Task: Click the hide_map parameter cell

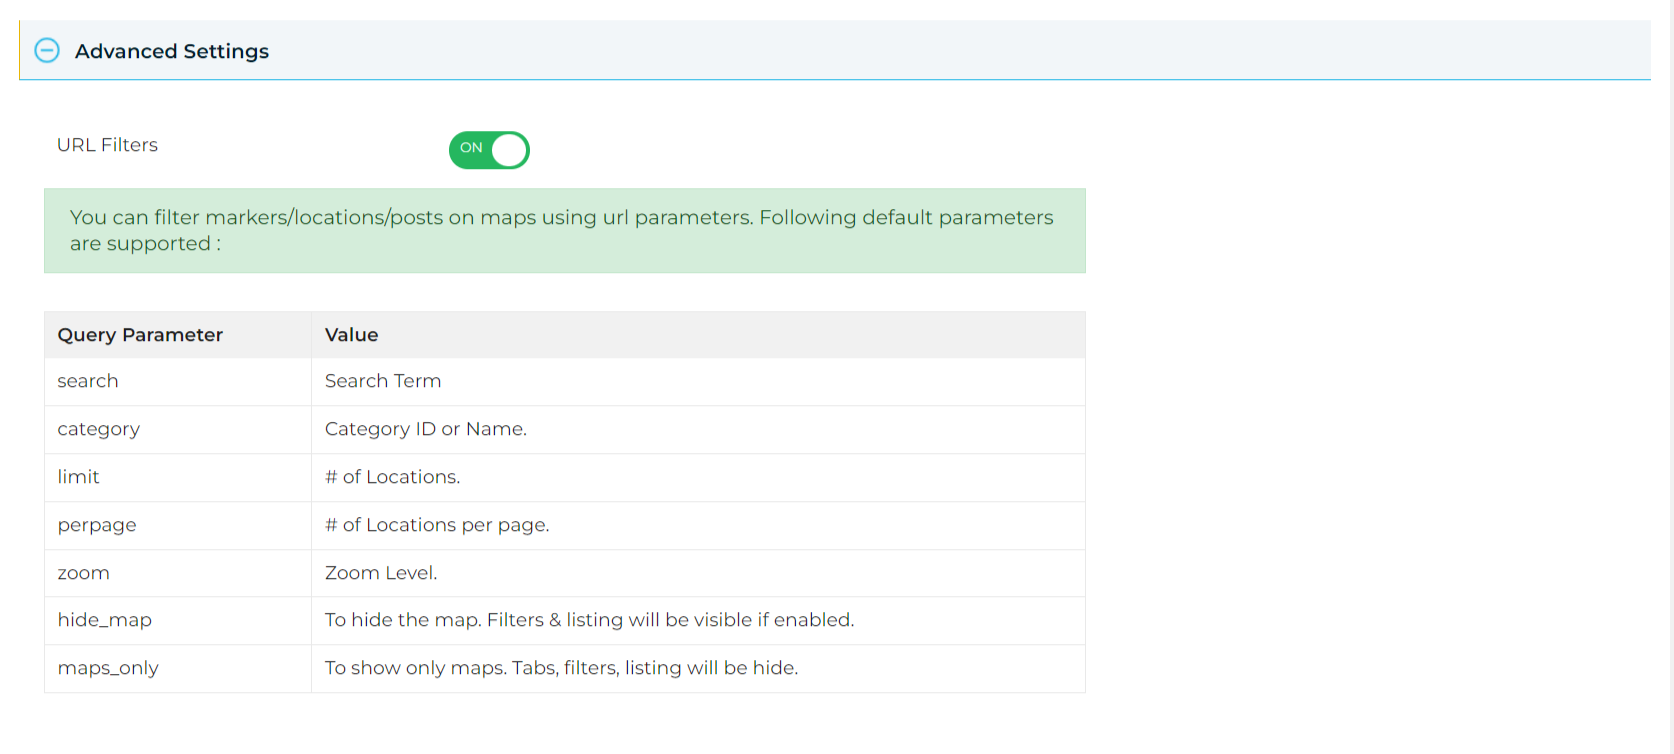Action: (x=178, y=621)
